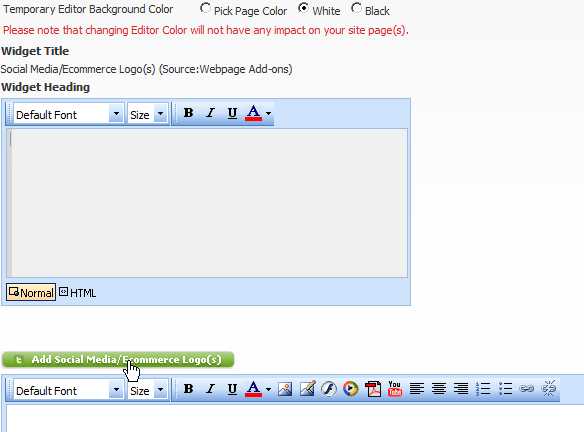Insert YouTube video icon

pyautogui.click(x=395, y=389)
